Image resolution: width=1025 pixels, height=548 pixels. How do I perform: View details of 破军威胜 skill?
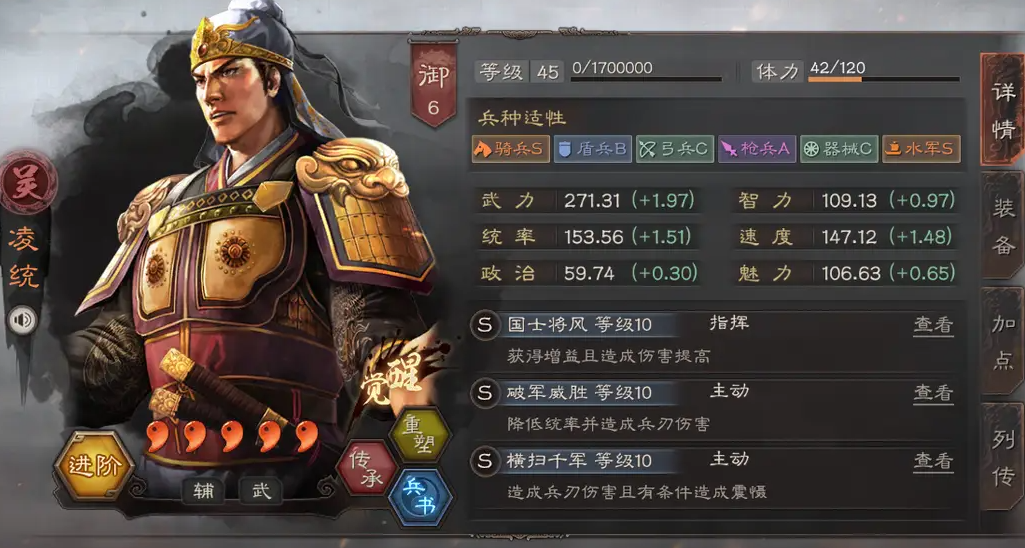click(933, 392)
